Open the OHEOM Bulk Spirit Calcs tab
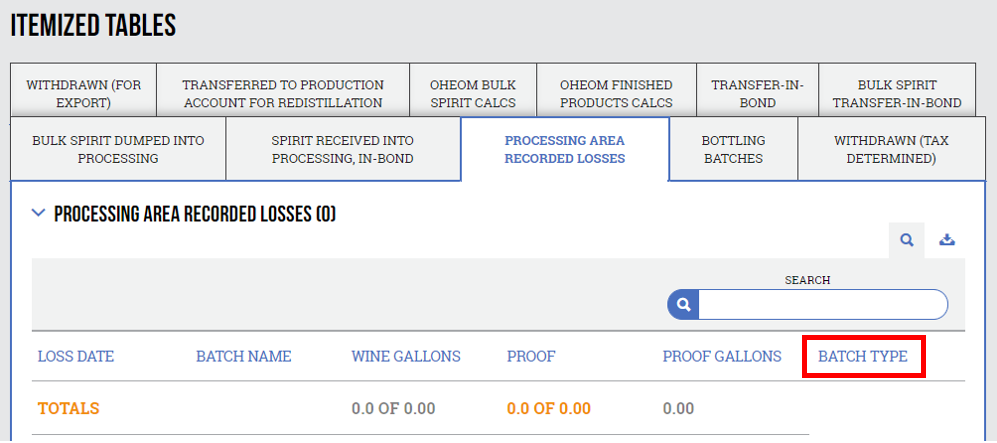Viewport: 997px width, 443px height. coord(473,94)
